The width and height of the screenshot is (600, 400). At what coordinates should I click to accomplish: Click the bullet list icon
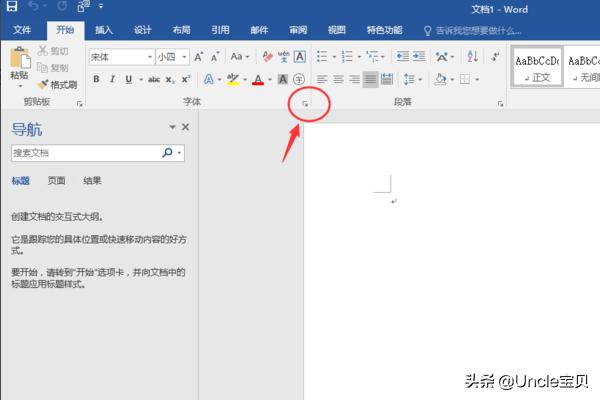coord(321,56)
